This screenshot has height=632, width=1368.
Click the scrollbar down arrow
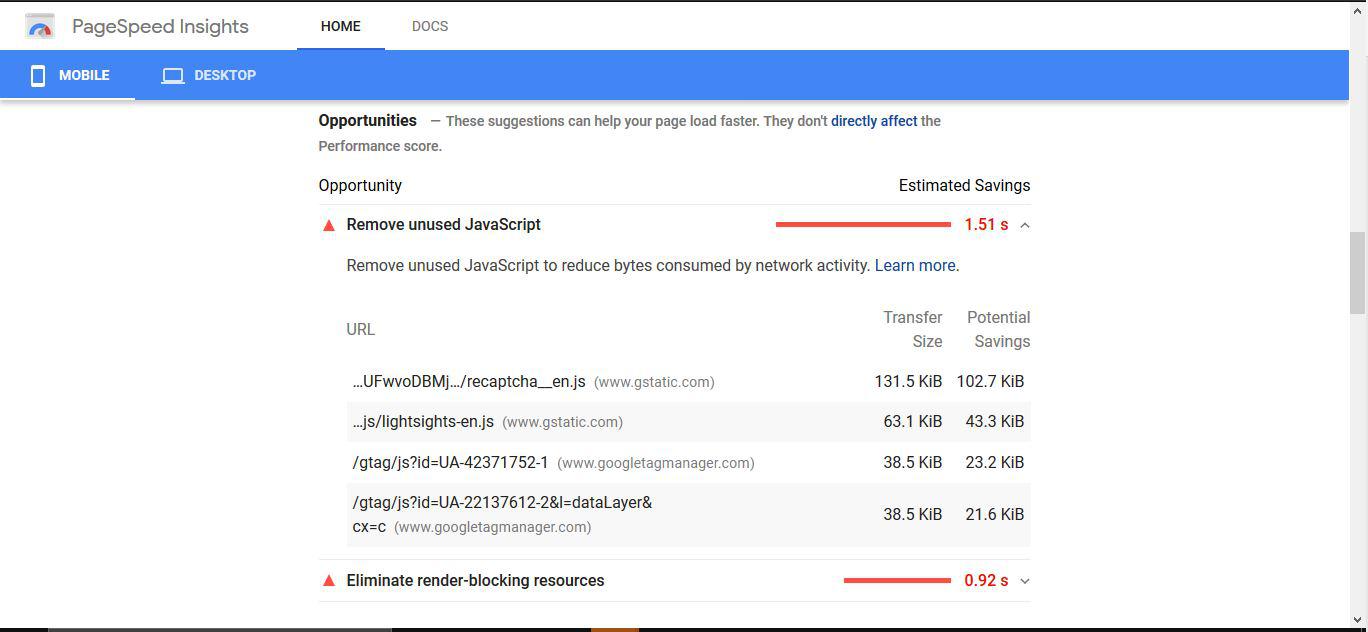[1358, 620]
